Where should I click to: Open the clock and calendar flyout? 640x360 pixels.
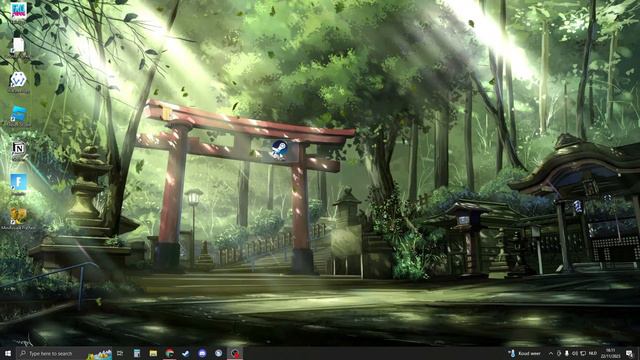click(611, 353)
